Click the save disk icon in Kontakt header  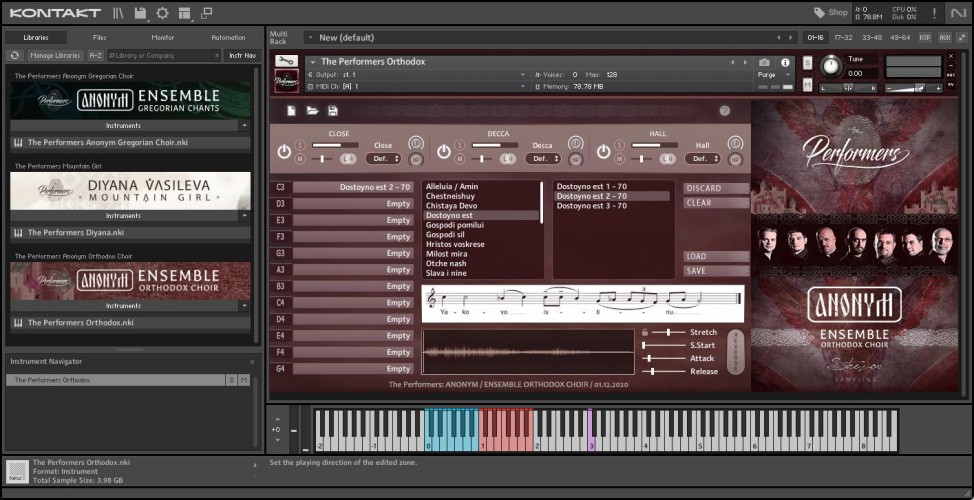[140, 13]
